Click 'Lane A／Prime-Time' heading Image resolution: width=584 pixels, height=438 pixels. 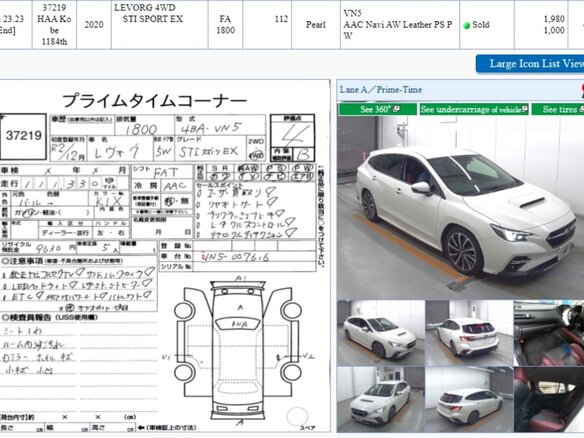coord(381,90)
